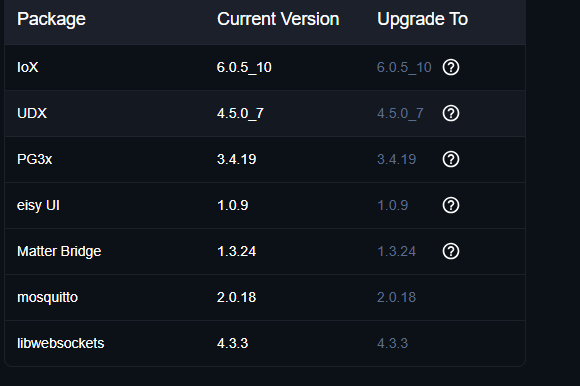Select the Matter Bridge package name
Screen dimensions: 580x386
click(59, 251)
